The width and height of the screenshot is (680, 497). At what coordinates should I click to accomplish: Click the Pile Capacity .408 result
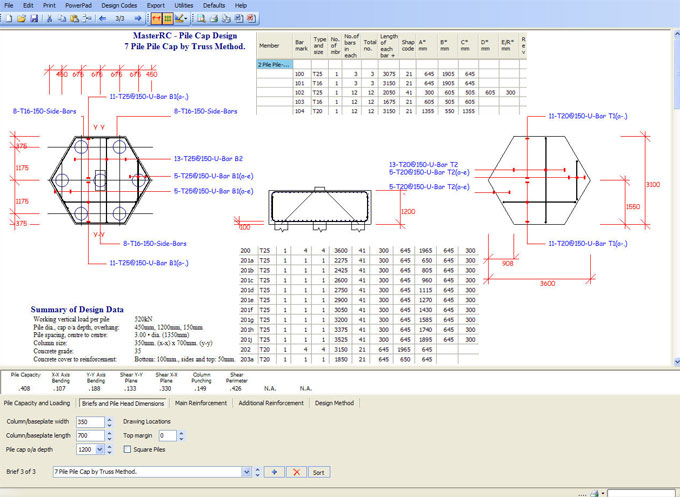click(24, 389)
